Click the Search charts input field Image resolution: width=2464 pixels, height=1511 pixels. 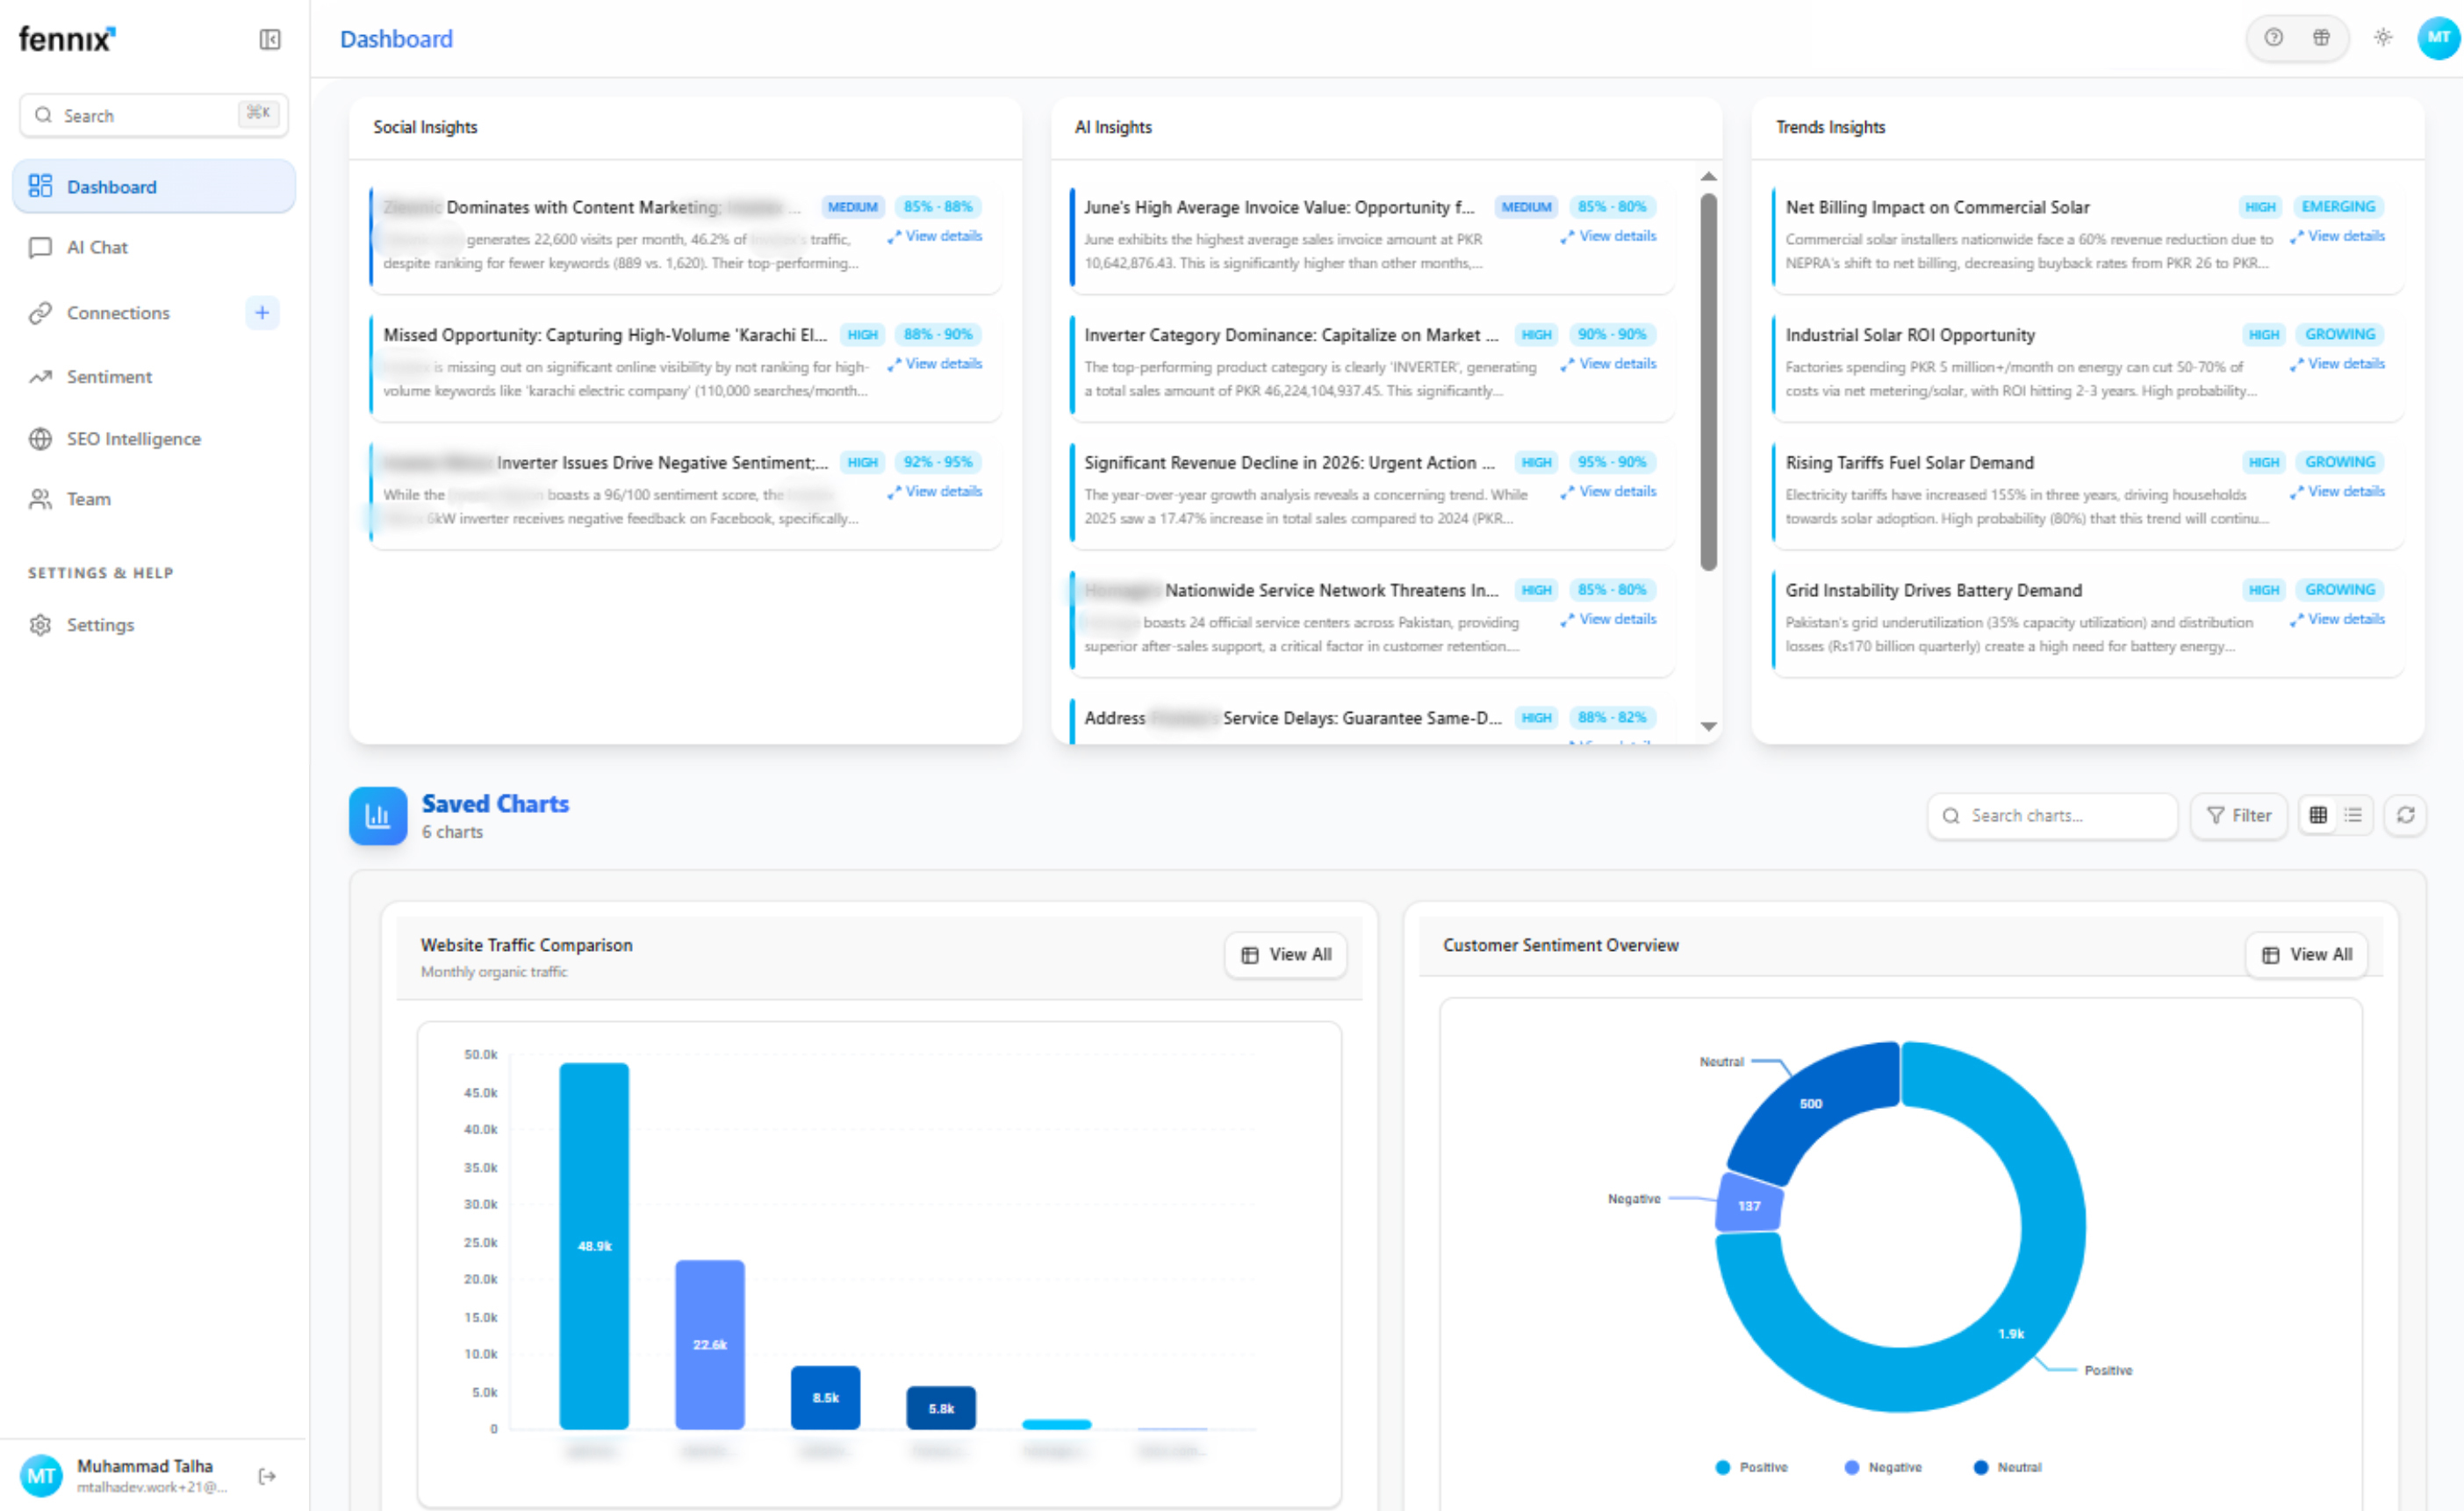(2060, 815)
